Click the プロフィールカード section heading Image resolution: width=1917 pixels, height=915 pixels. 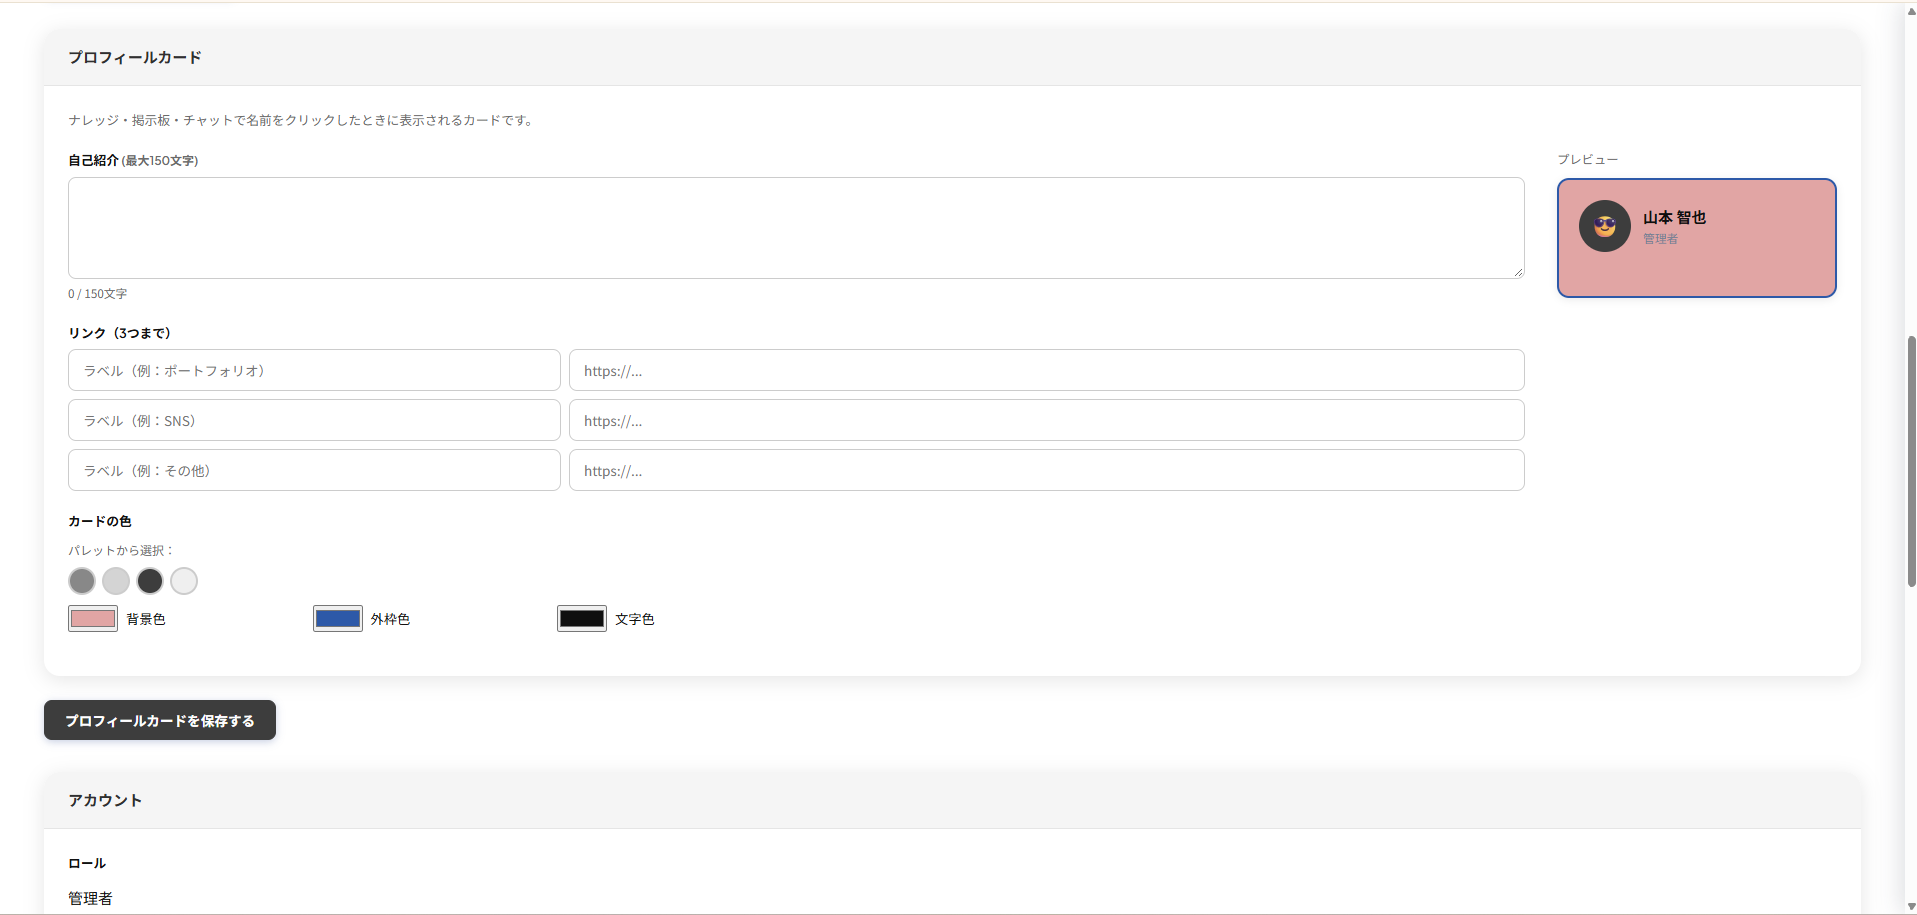coord(135,57)
